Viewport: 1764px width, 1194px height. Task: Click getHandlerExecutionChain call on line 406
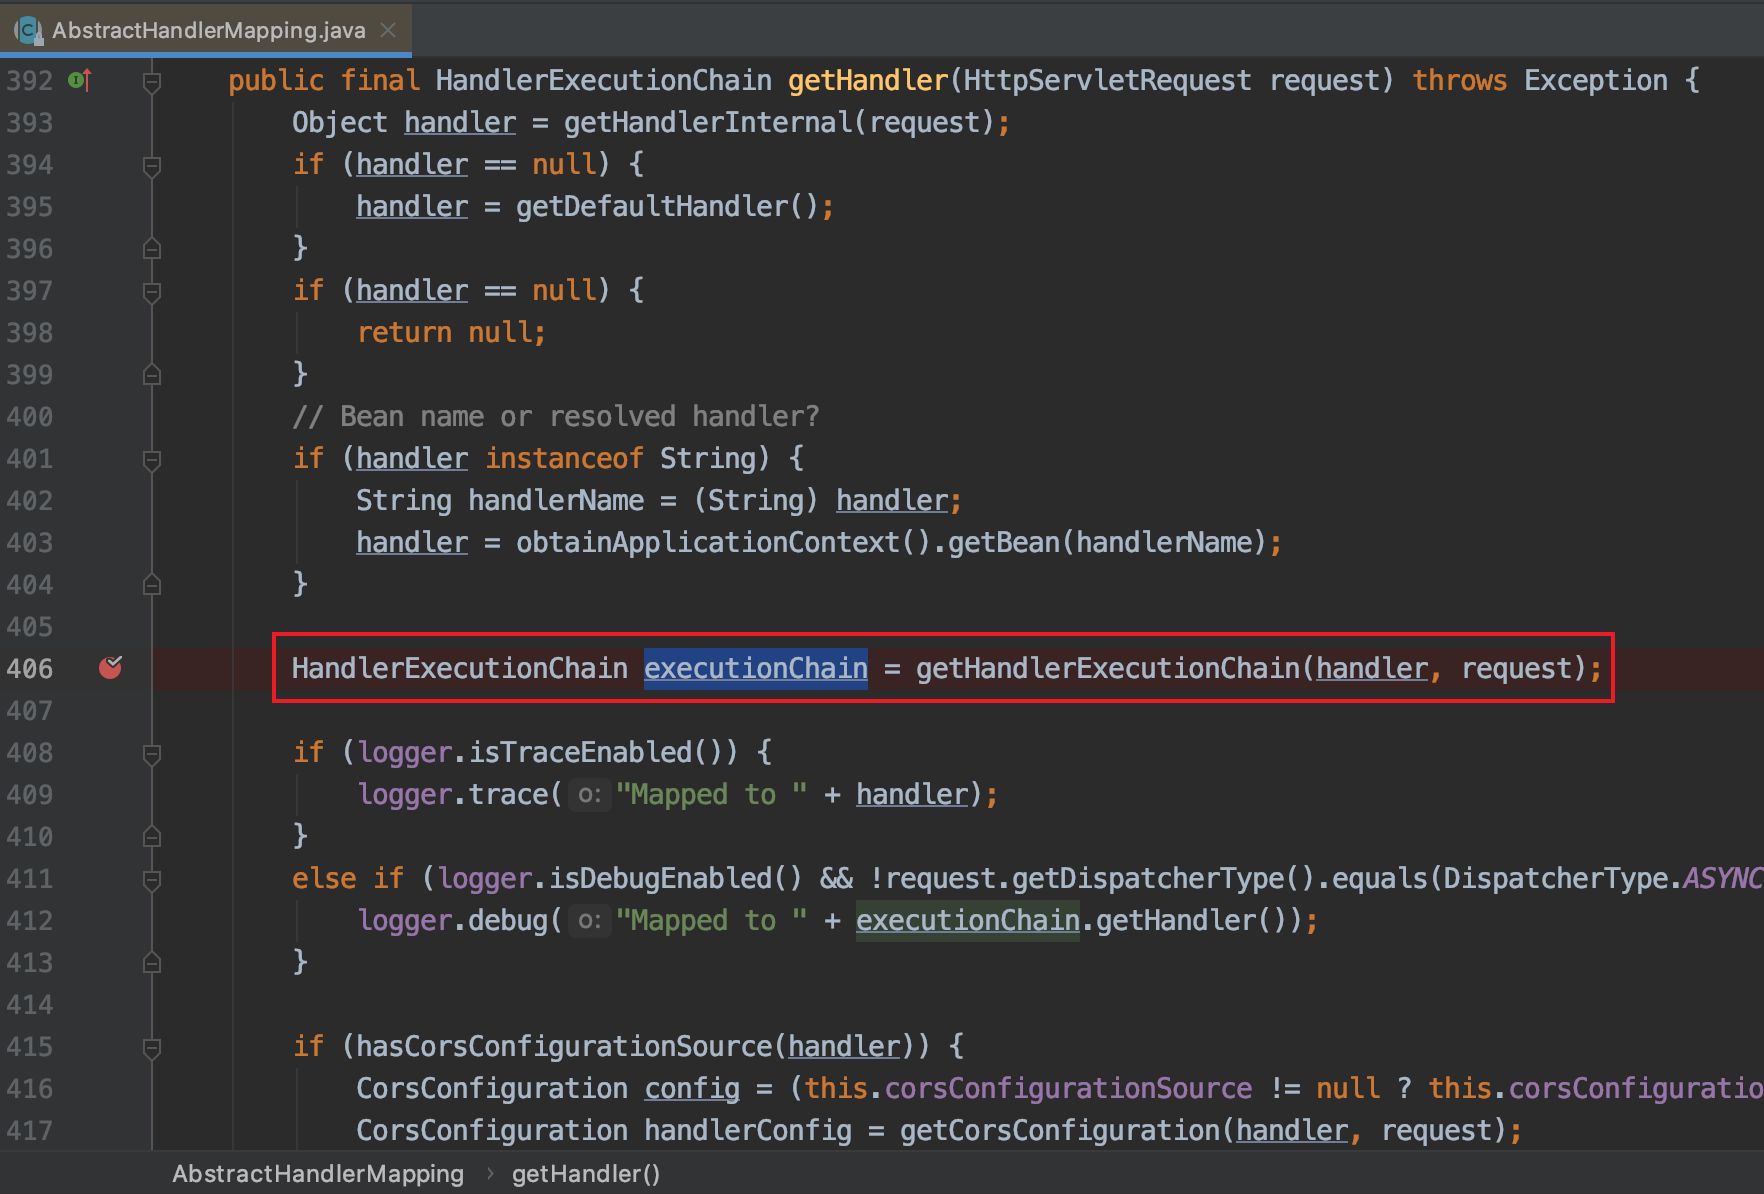(1108, 668)
